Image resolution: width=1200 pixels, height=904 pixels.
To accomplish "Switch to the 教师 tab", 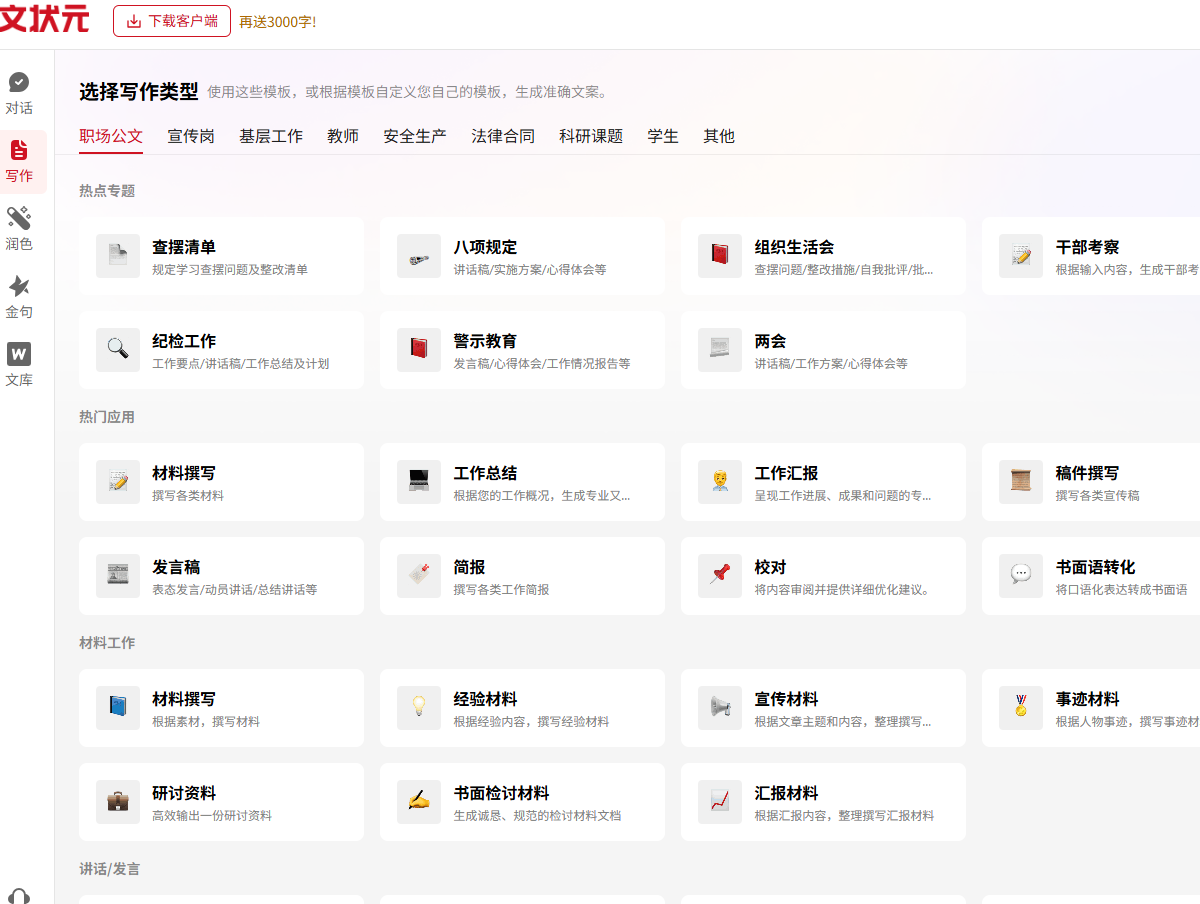I will [343, 137].
